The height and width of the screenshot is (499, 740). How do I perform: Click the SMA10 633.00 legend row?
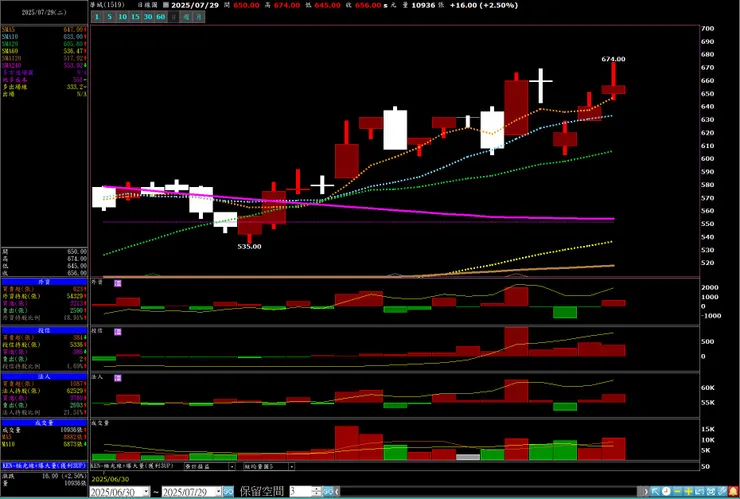pyautogui.click(x=44, y=37)
